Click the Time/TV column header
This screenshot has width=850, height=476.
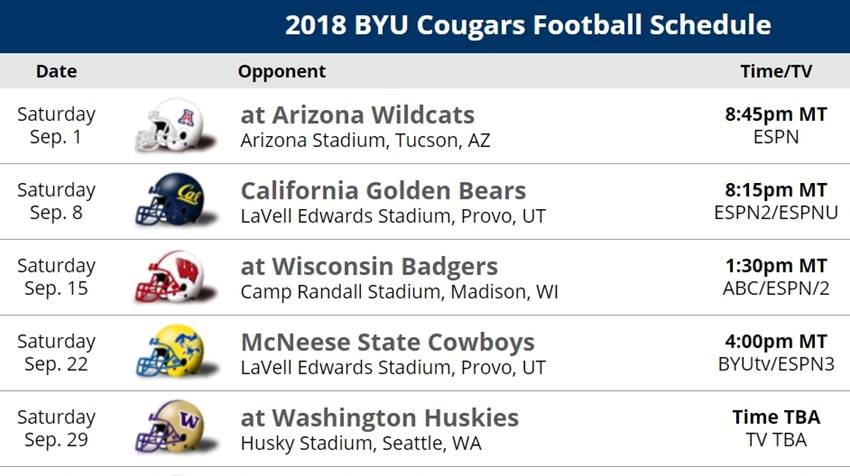point(776,71)
